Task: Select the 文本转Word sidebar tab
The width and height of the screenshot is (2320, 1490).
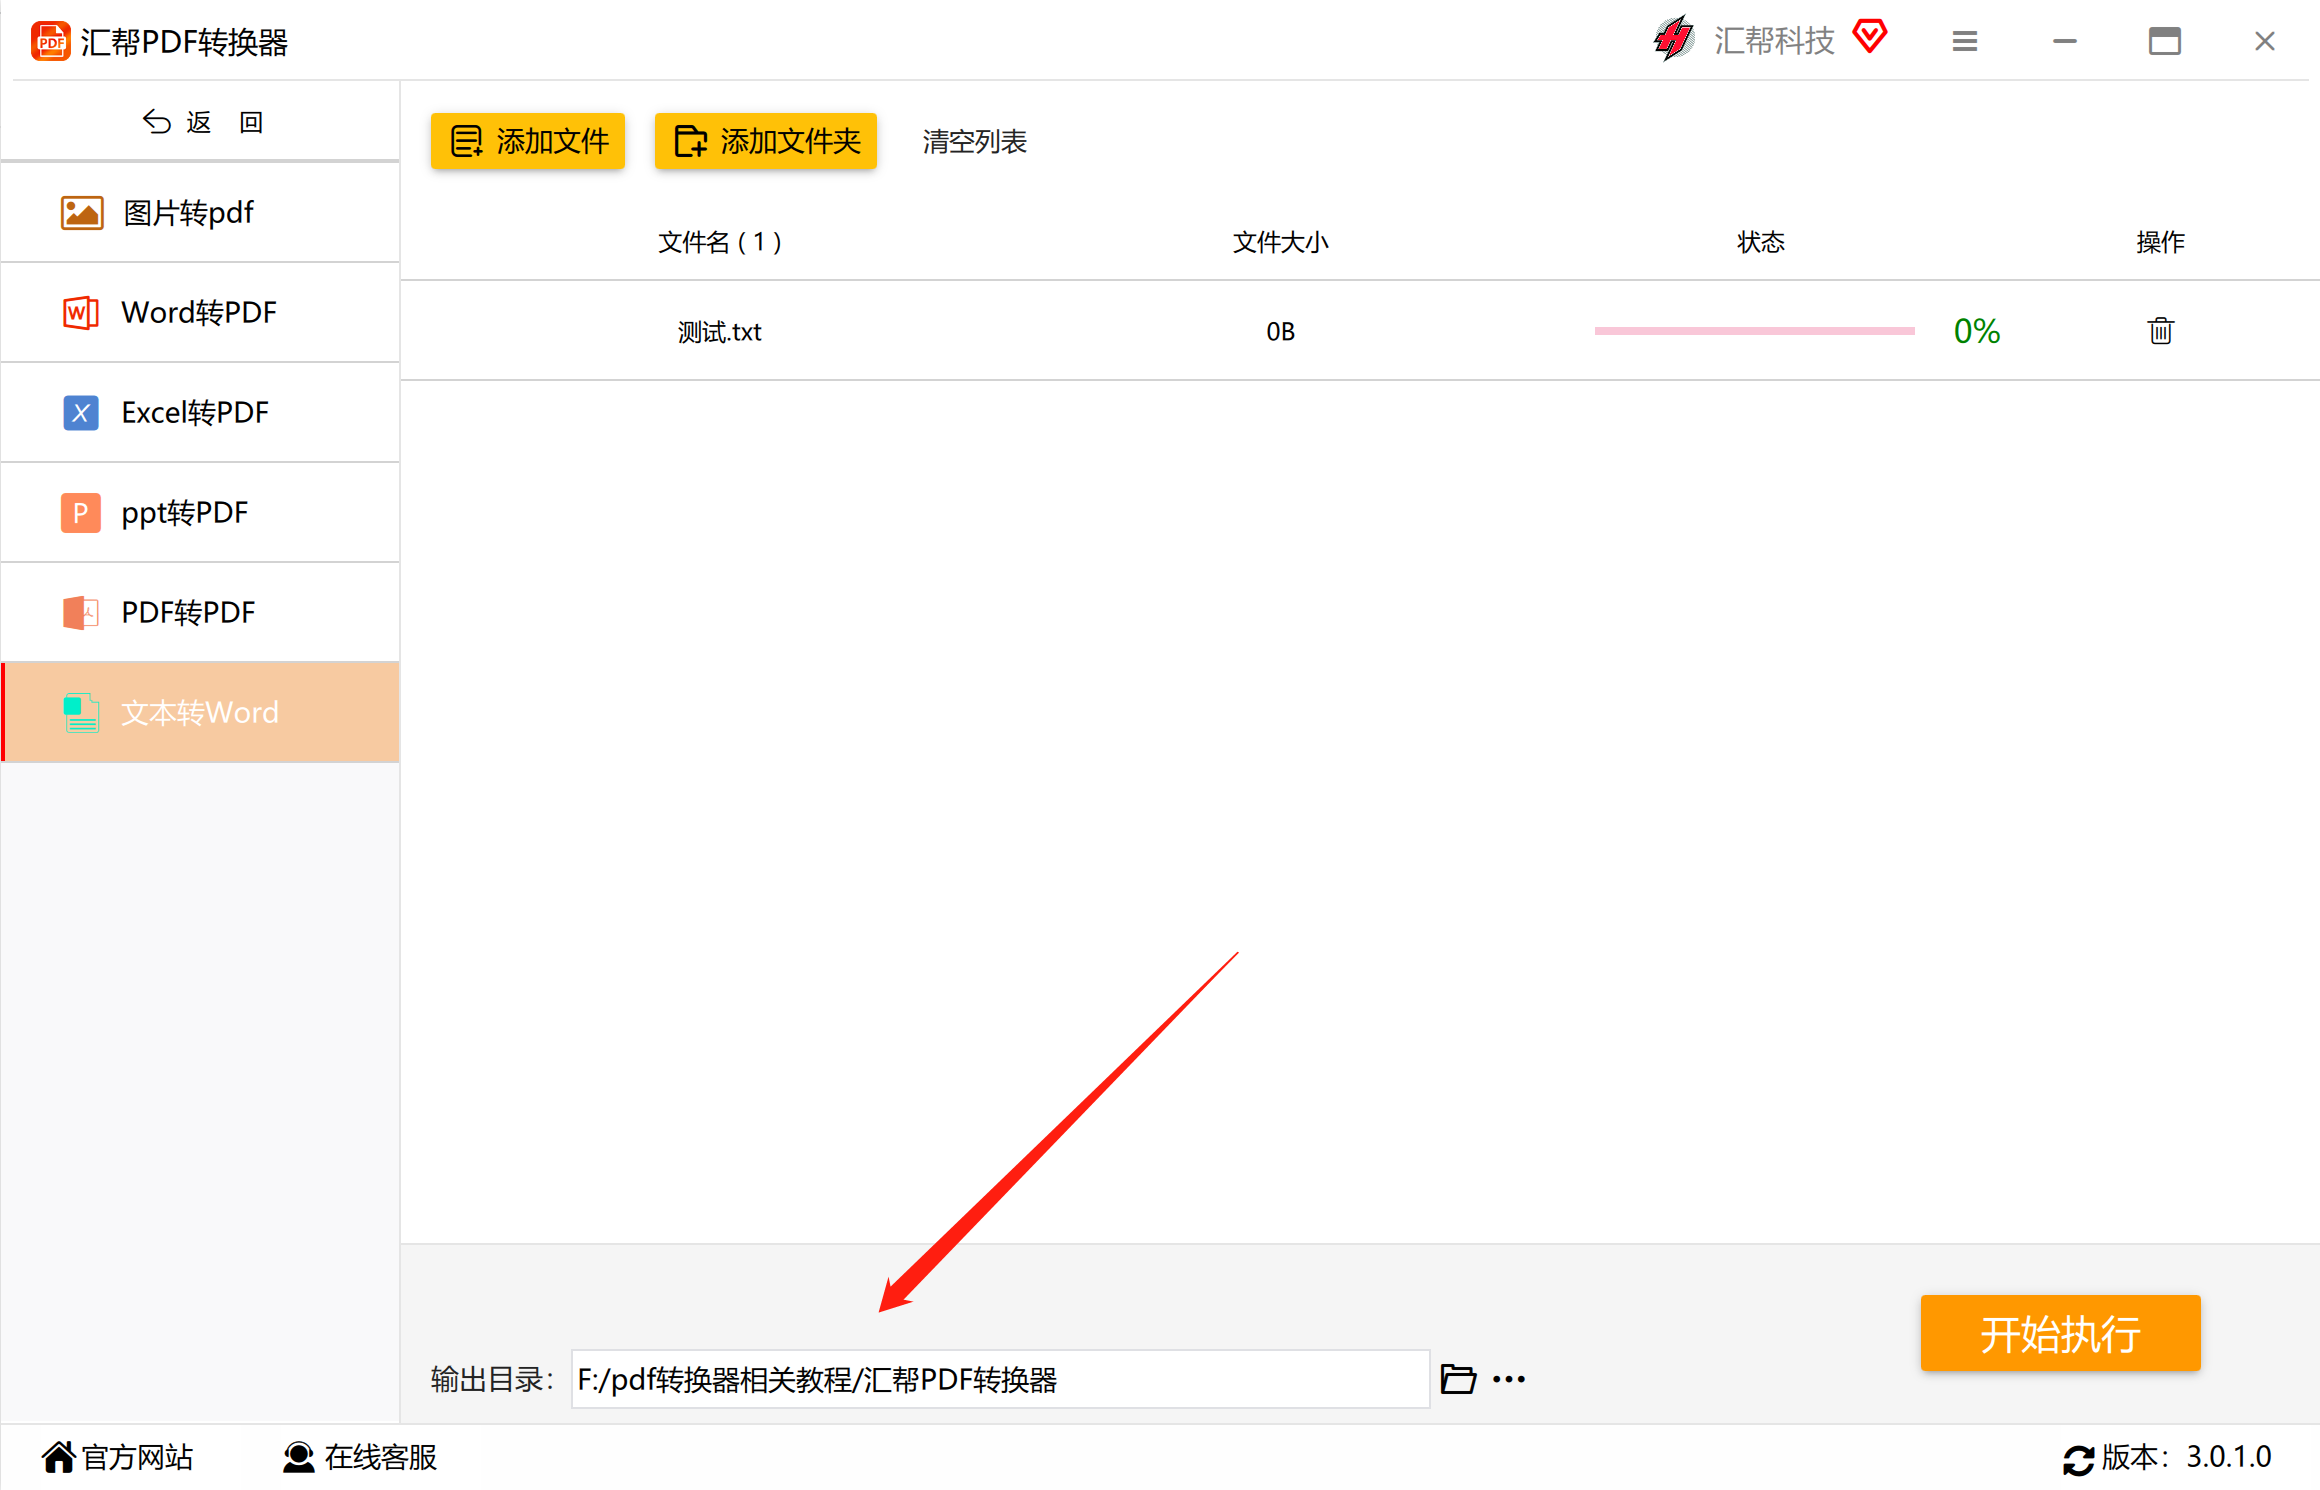Action: pyautogui.click(x=200, y=713)
